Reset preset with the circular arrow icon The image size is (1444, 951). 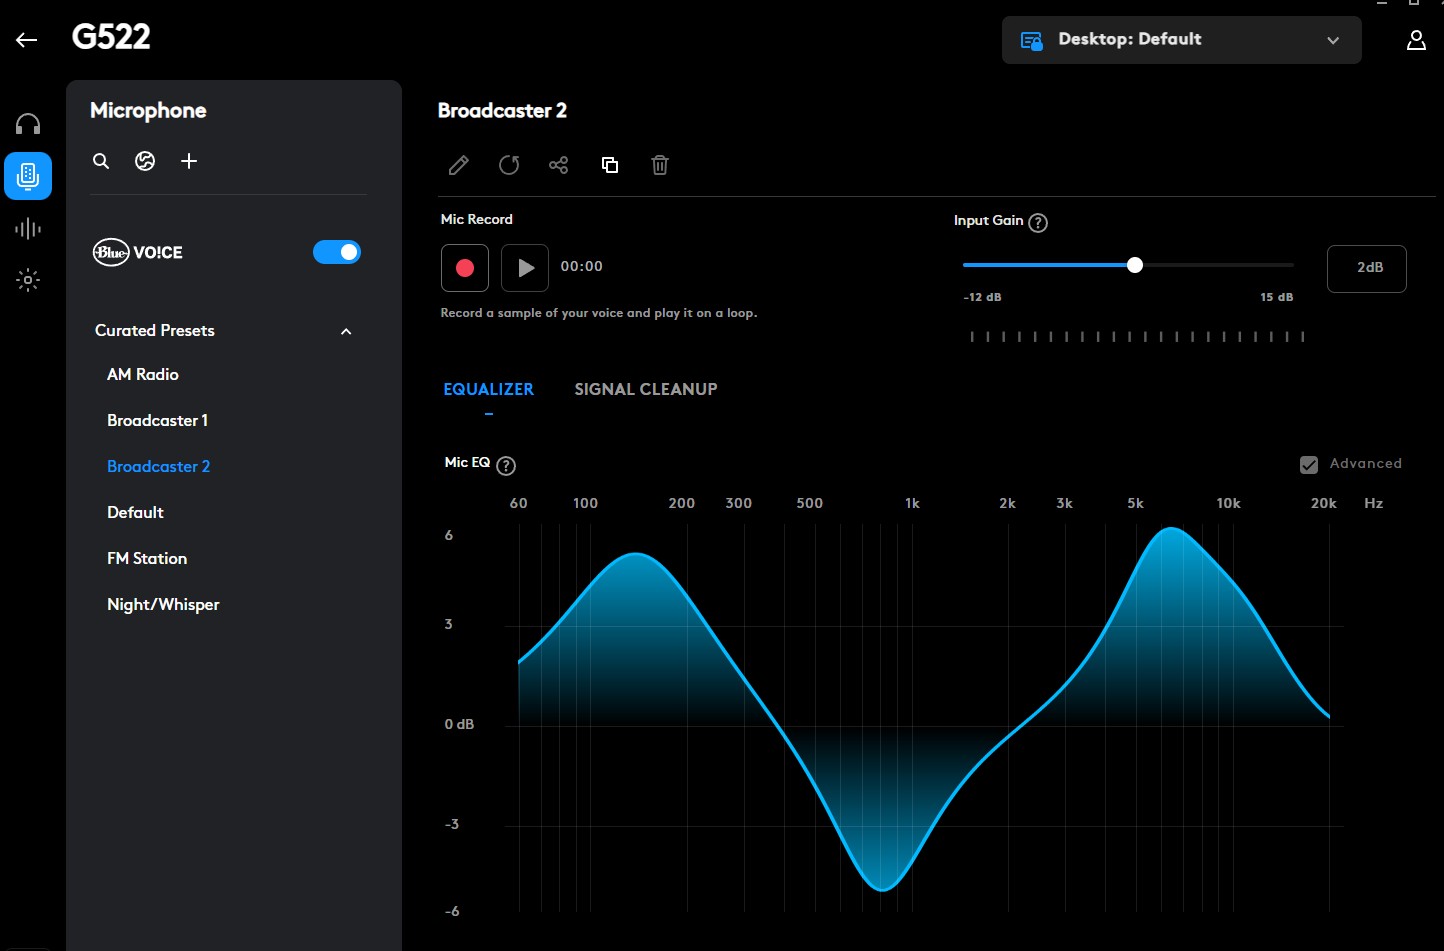509,165
